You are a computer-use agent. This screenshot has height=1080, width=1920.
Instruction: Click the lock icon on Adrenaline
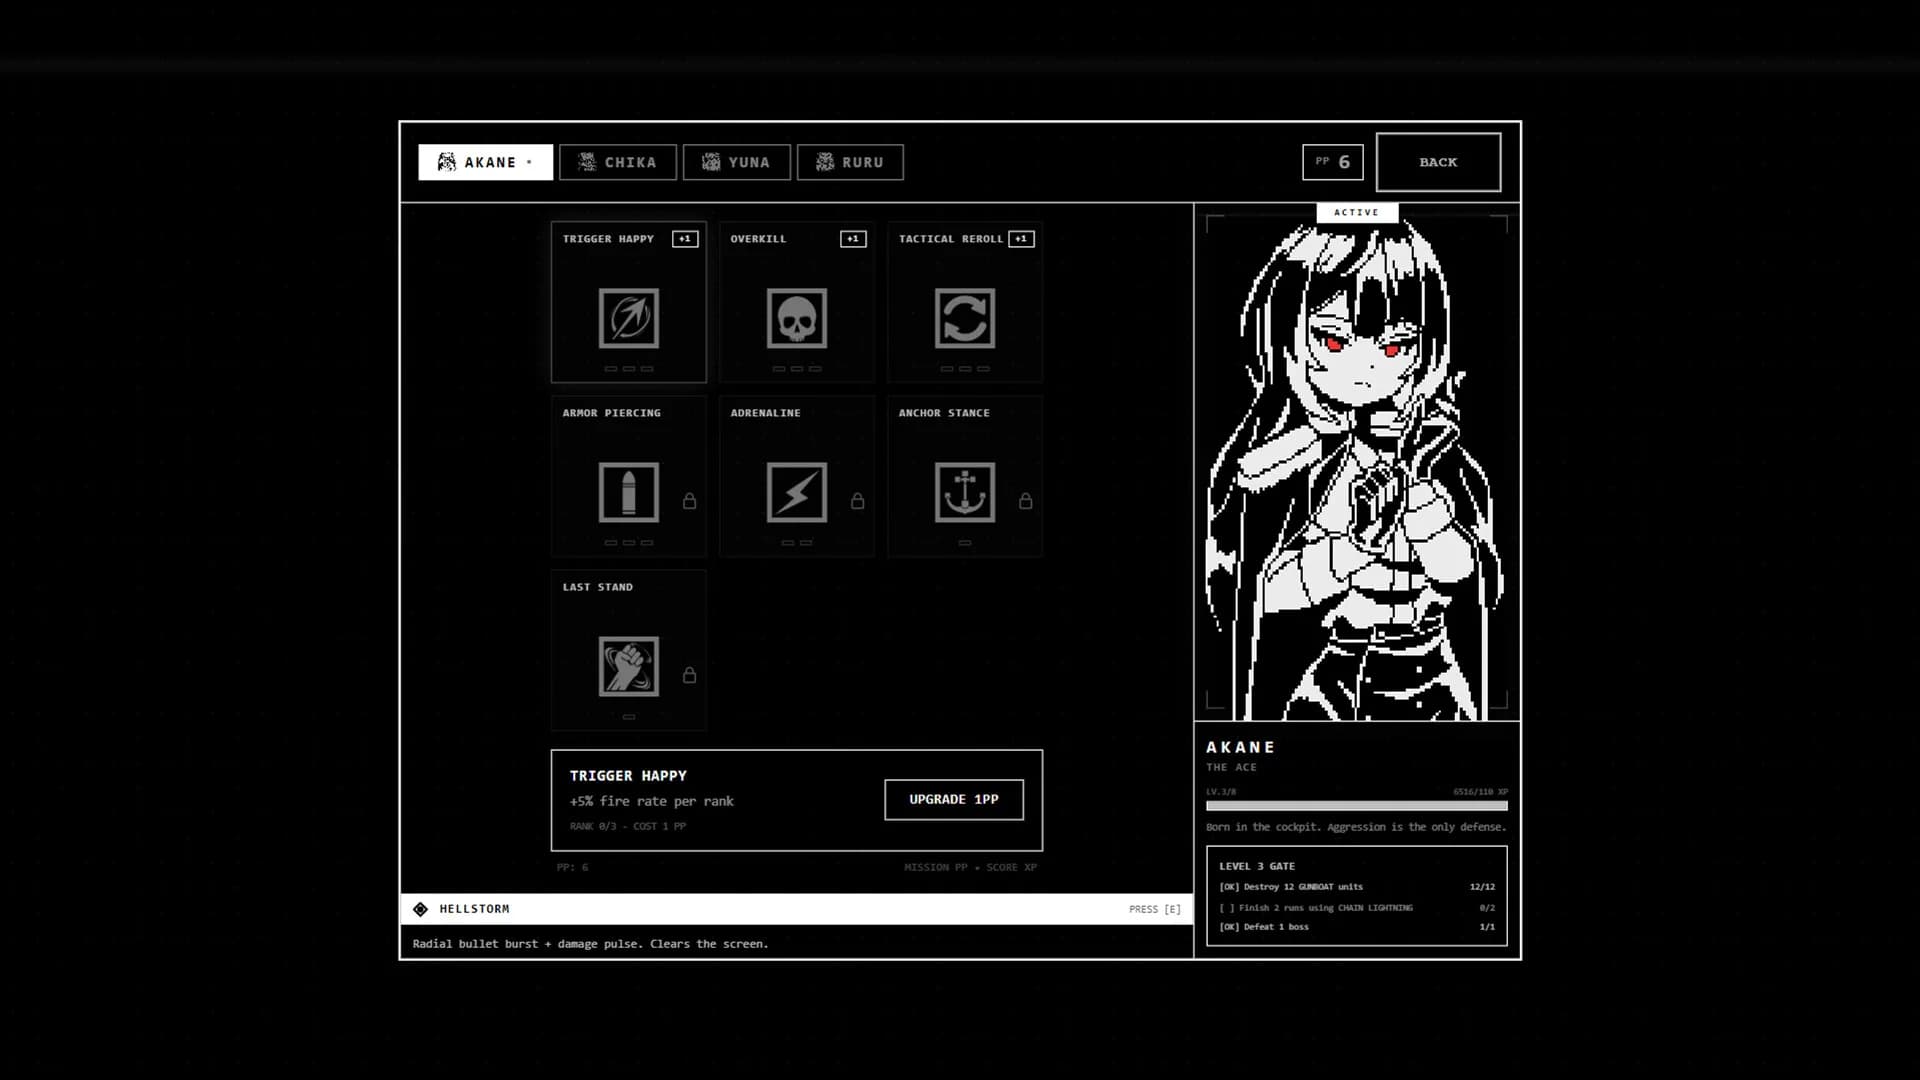tap(857, 501)
